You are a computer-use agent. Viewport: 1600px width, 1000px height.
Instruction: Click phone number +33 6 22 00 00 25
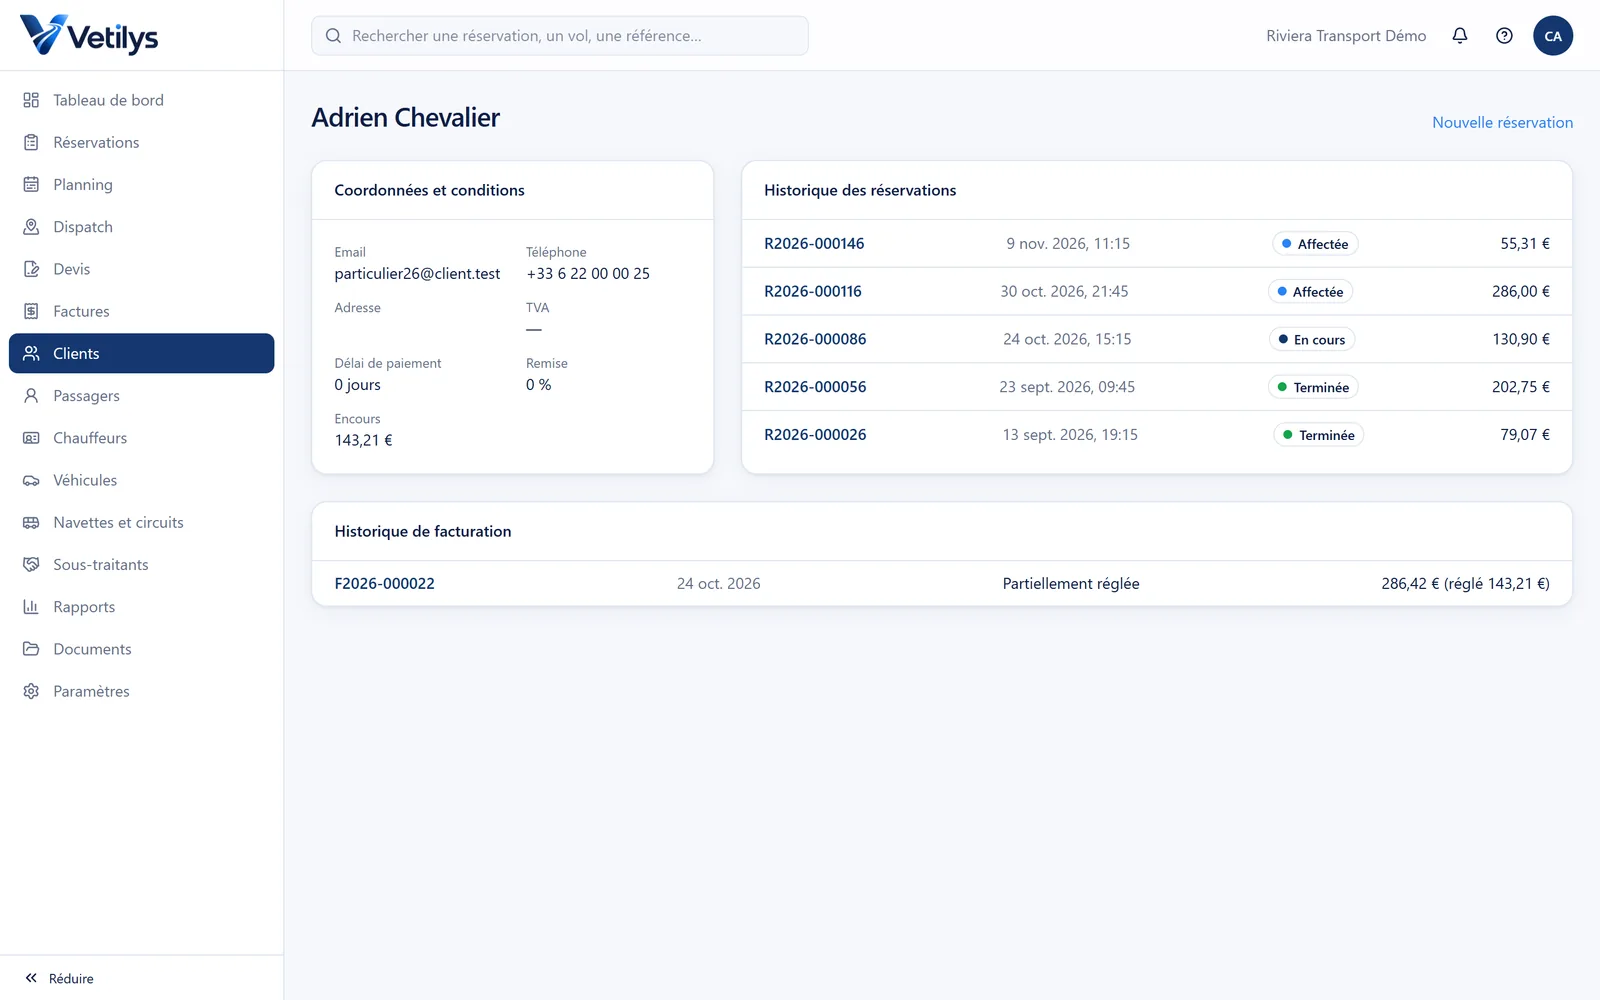[x=588, y=273]
